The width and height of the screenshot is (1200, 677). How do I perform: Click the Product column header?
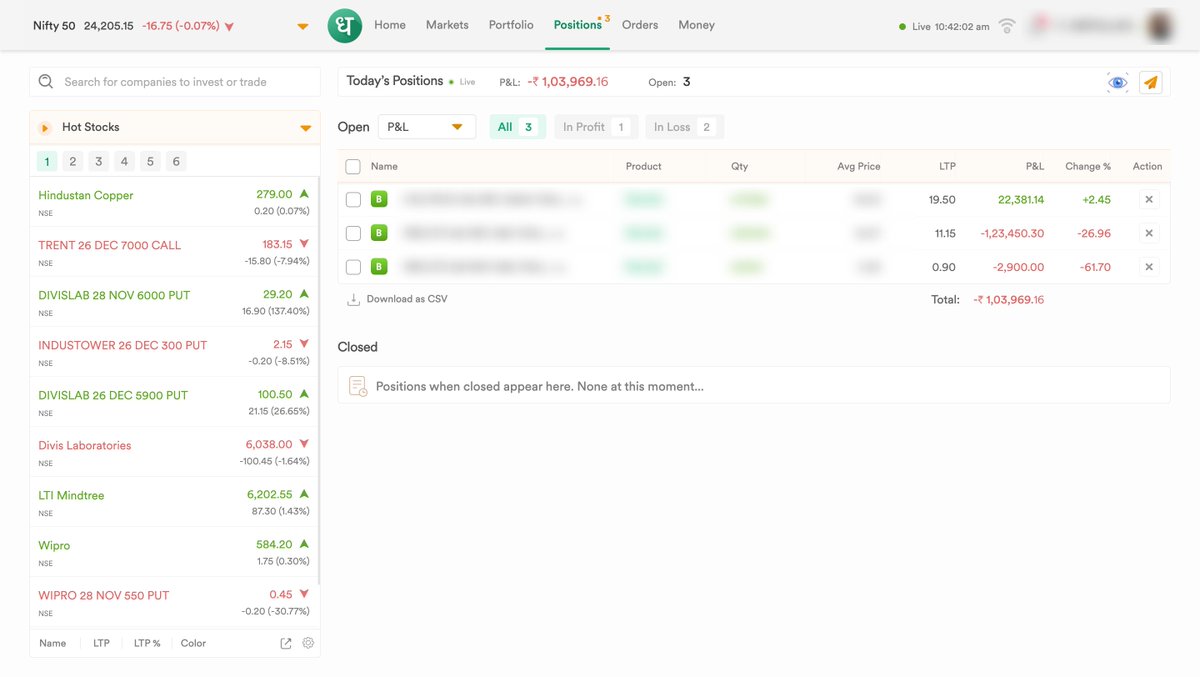coord(644,166)
